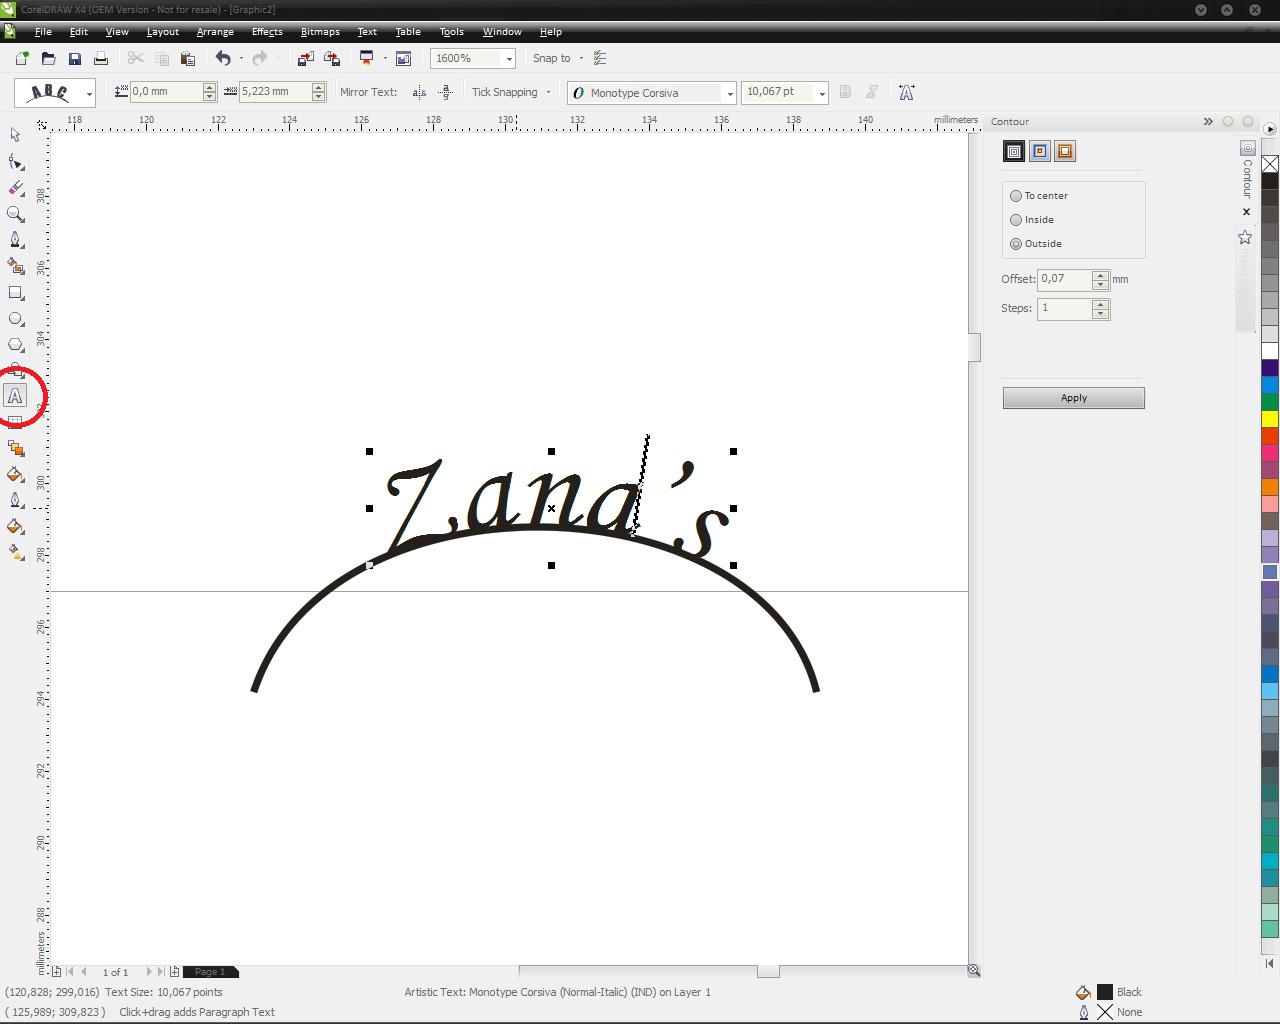Screen dimensions: 1280x1024
Task: Open the Text menu
Action: click(366, 31)
